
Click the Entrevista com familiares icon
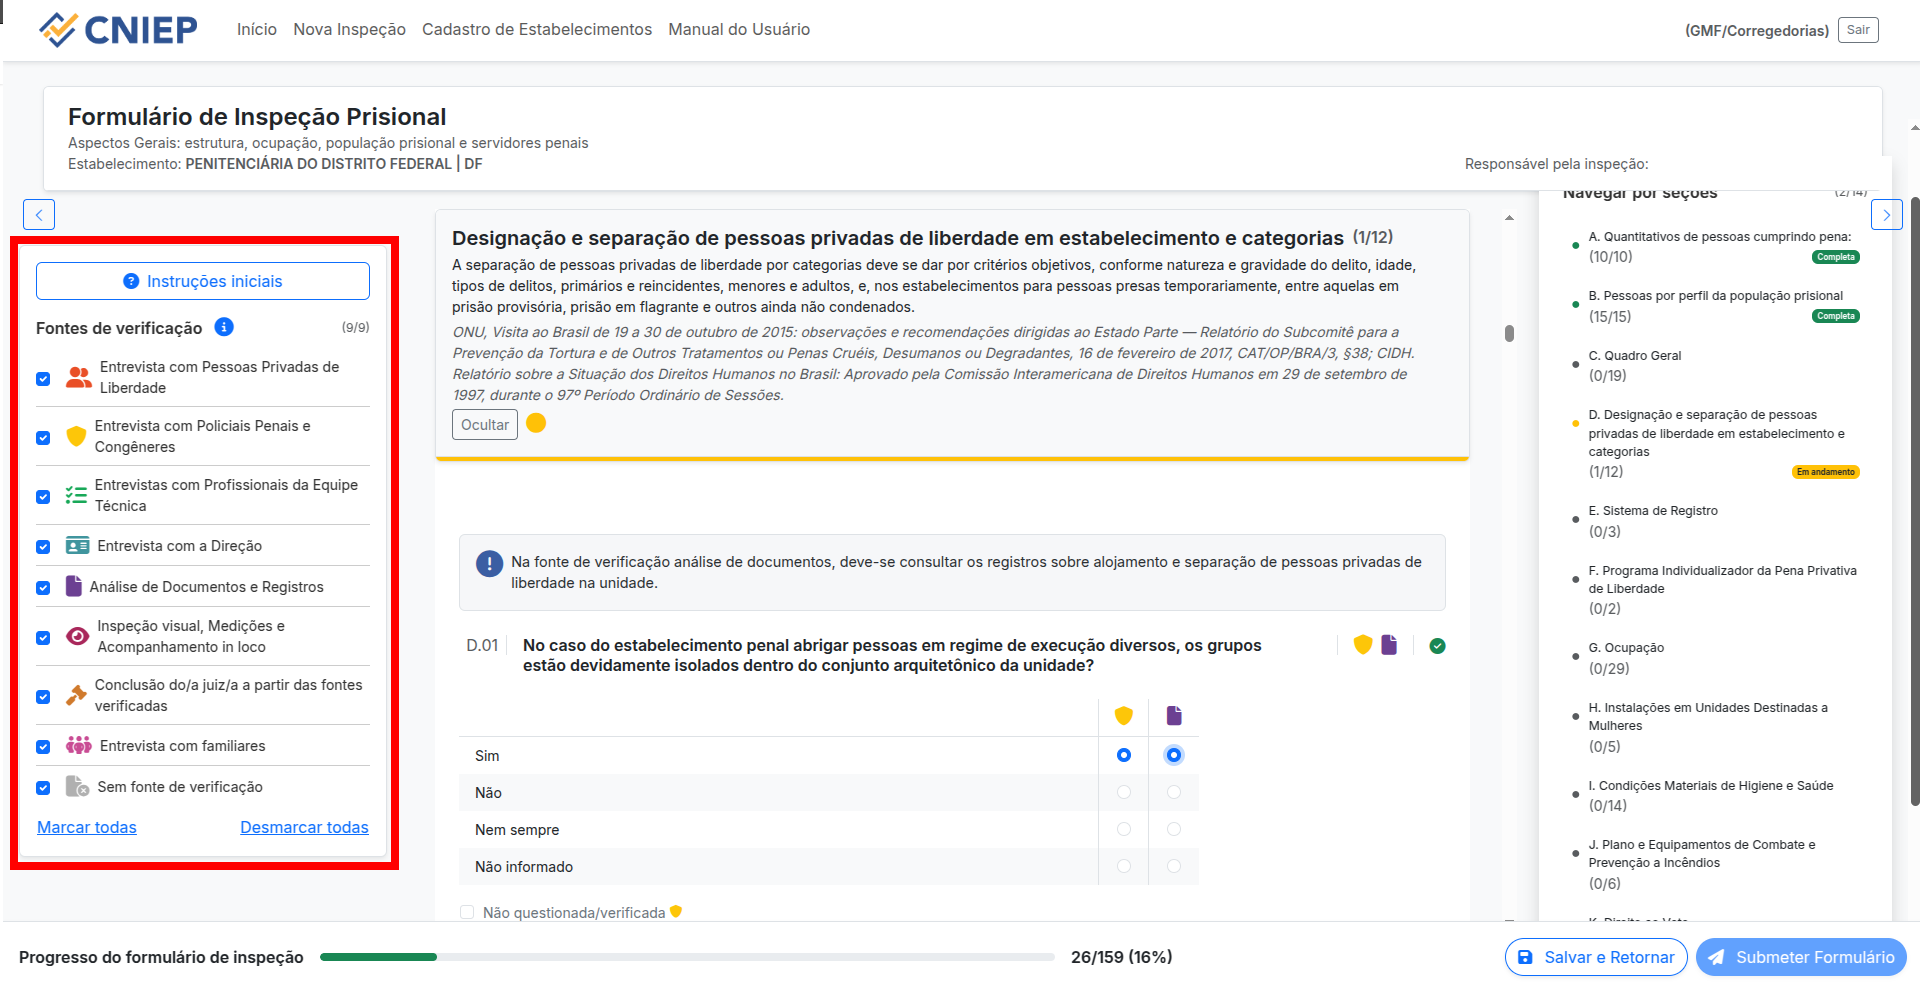[76, 745]
